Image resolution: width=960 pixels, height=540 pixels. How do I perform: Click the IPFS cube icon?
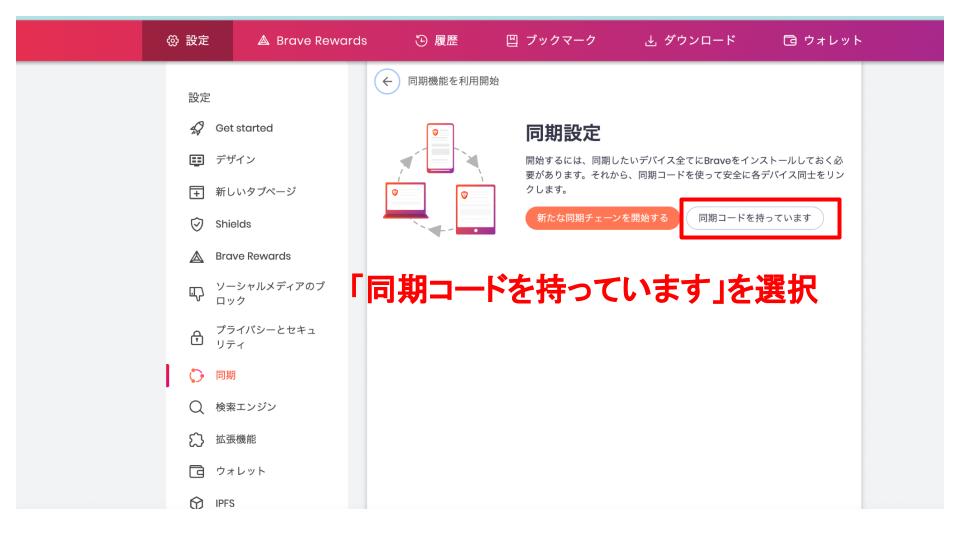[x=197, y=503]
